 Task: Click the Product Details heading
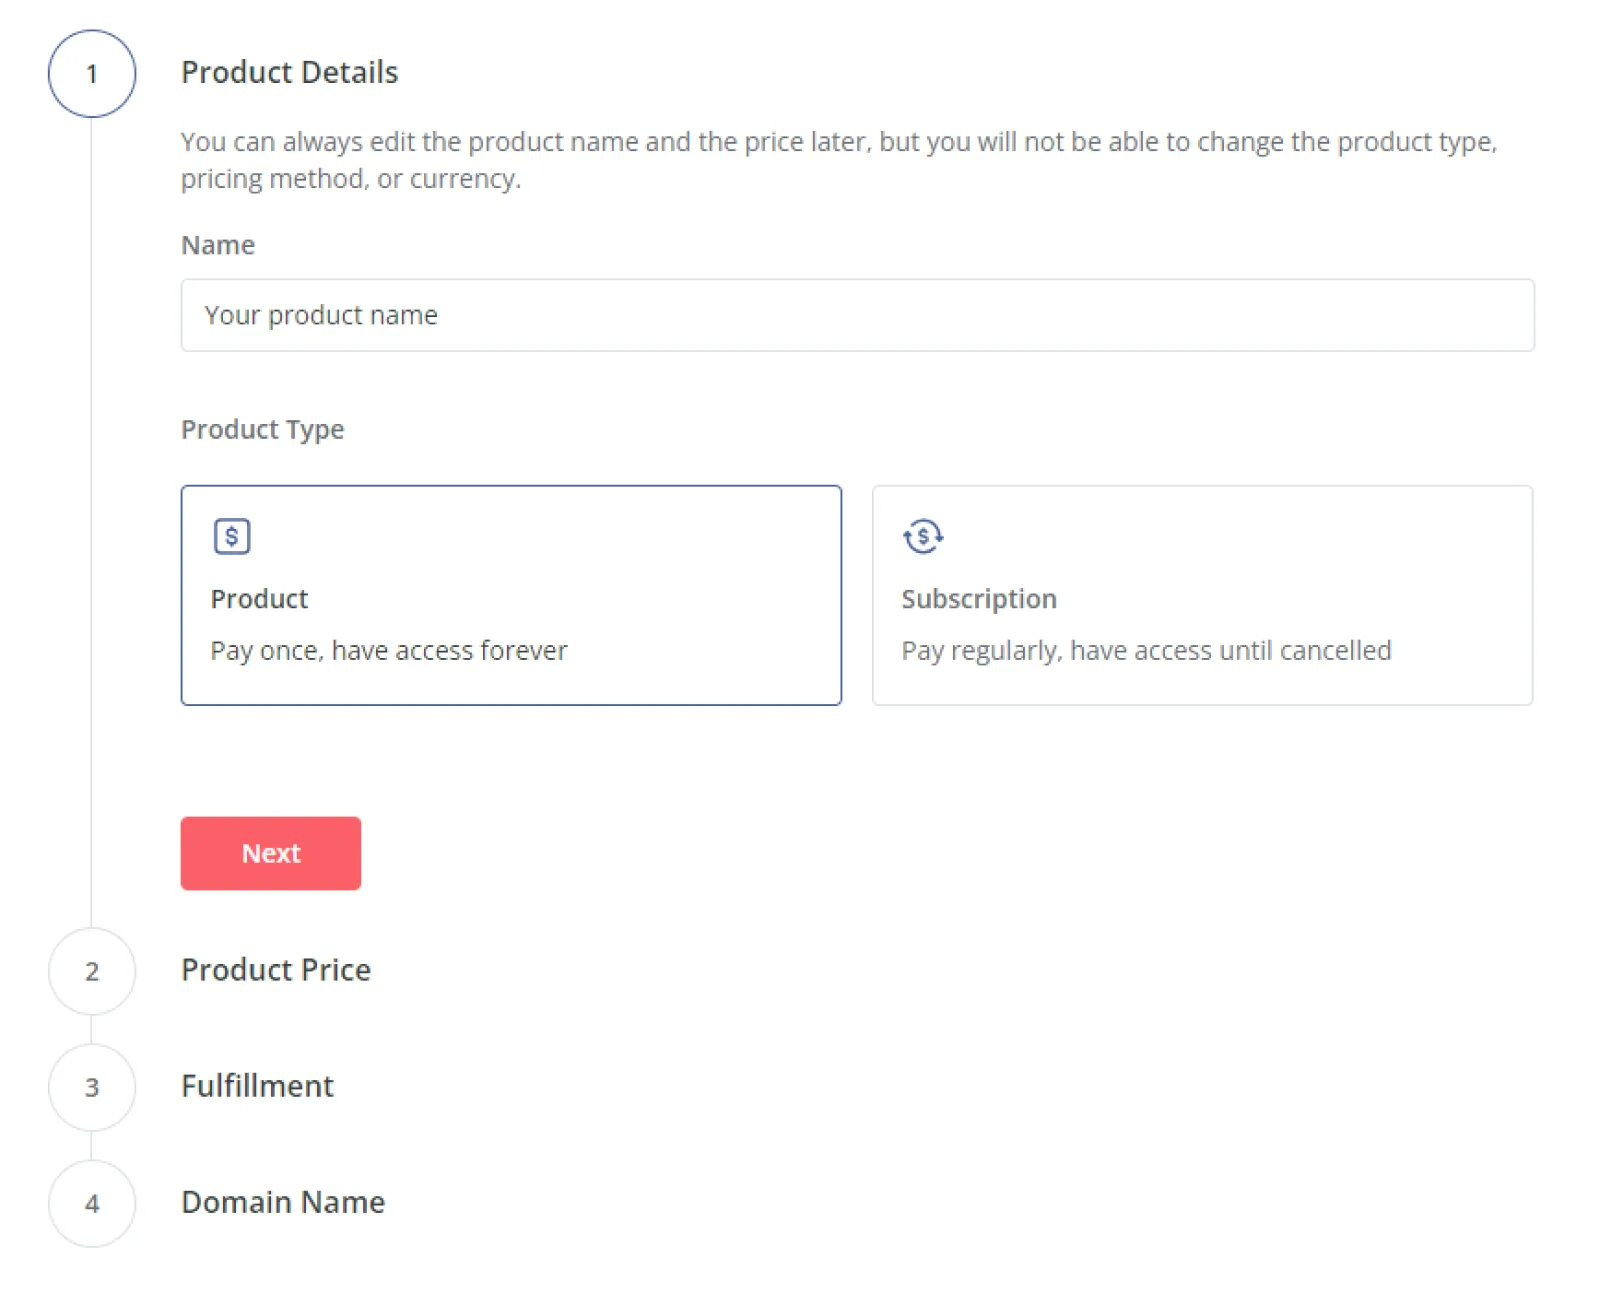point(289,72)
